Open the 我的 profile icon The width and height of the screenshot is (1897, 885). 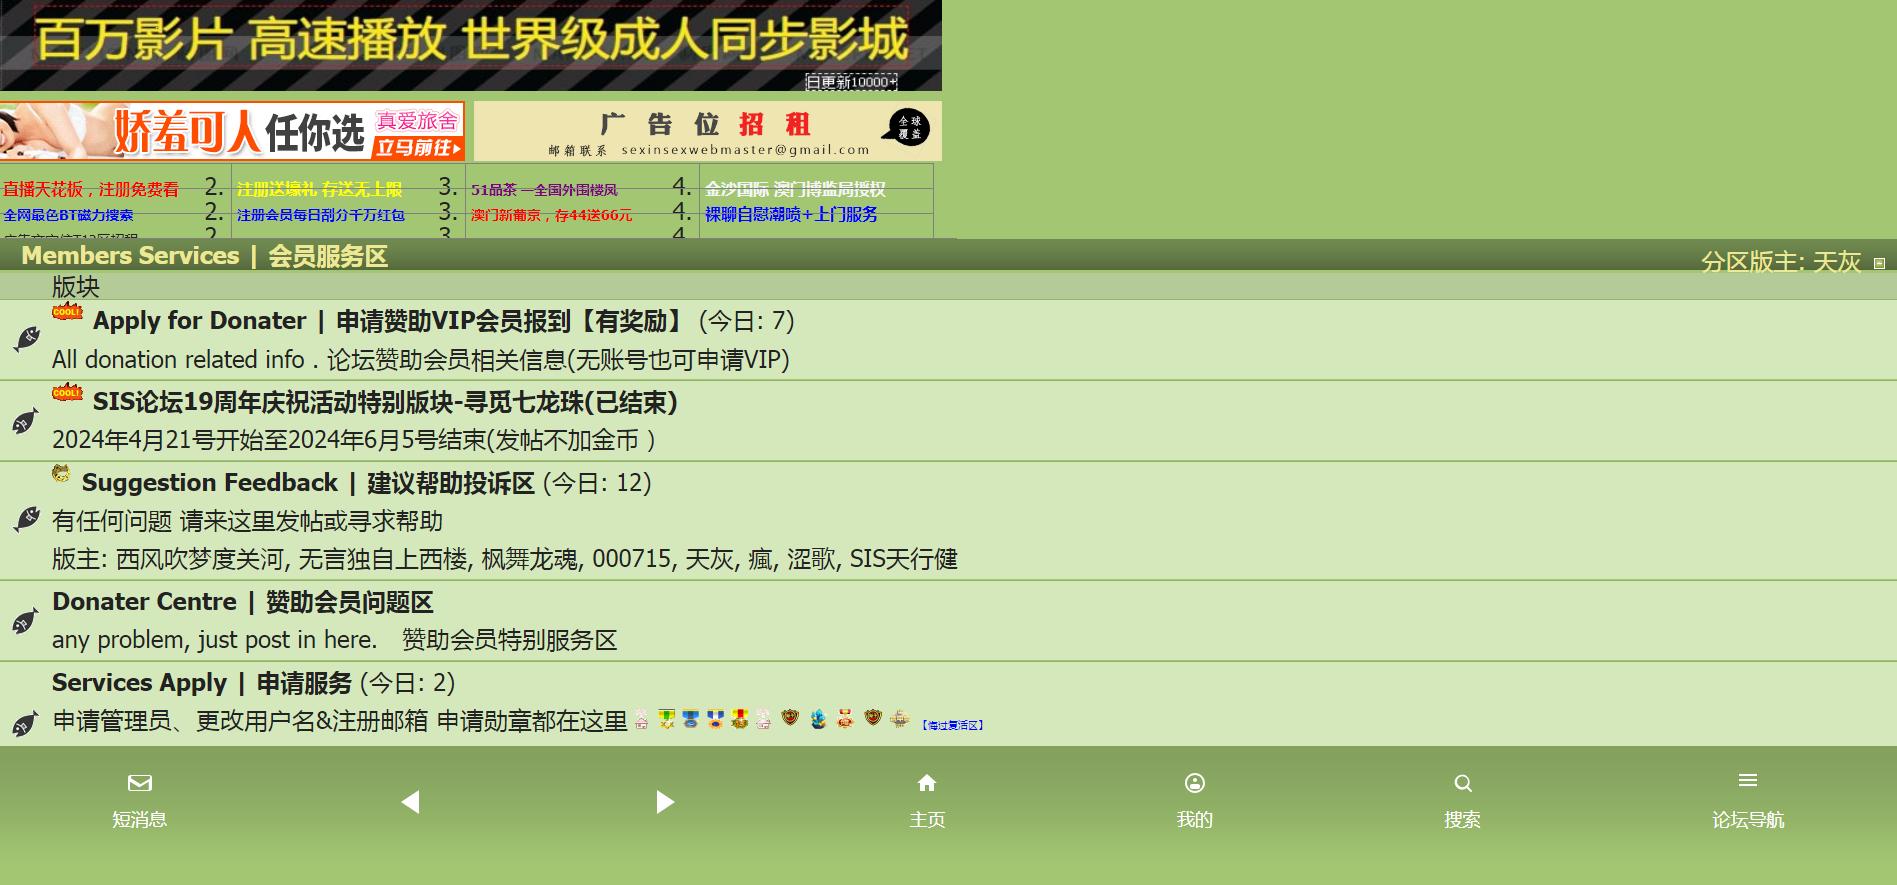(x=1195, y=783)
